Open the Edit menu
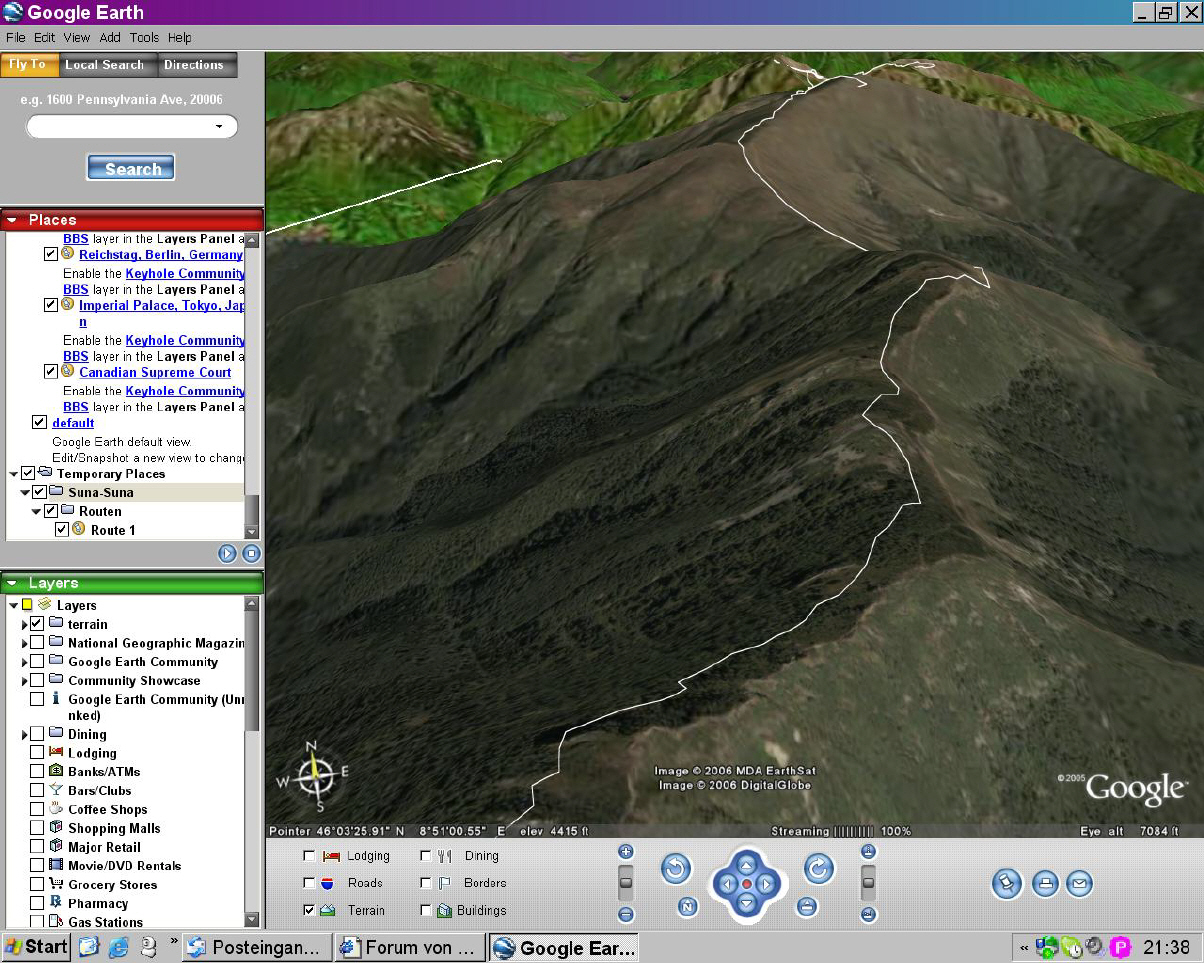This screenshot has width=1204, height=963. [x=44, y=37]
